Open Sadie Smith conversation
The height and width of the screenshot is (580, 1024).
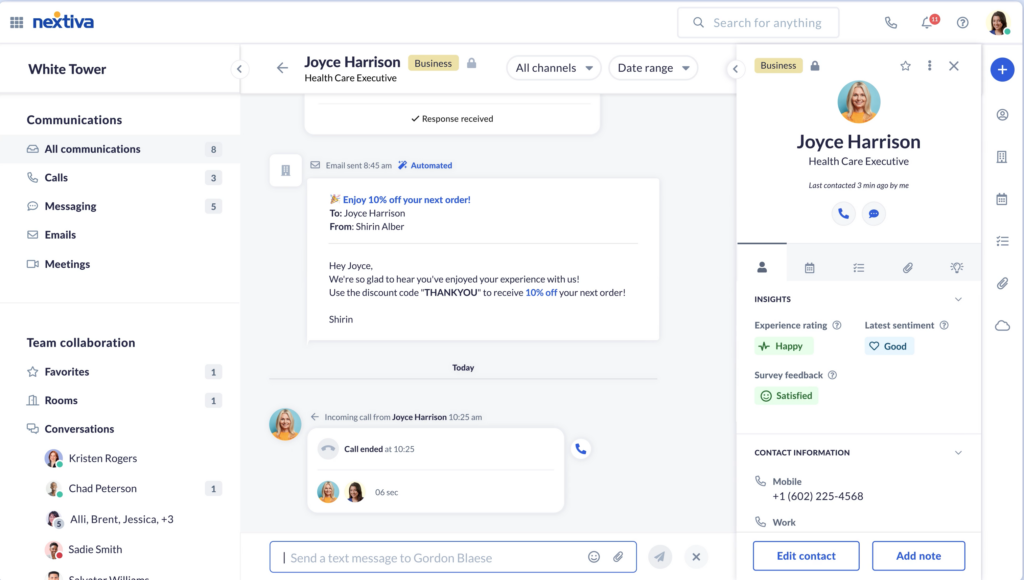click(x=120, y=549)
